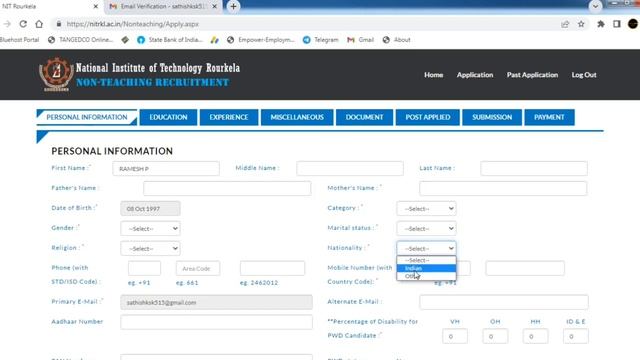The width and height of the screenshot is (640, 360).
Task: Choose Indian in the Nationality list
Action: 426,268
